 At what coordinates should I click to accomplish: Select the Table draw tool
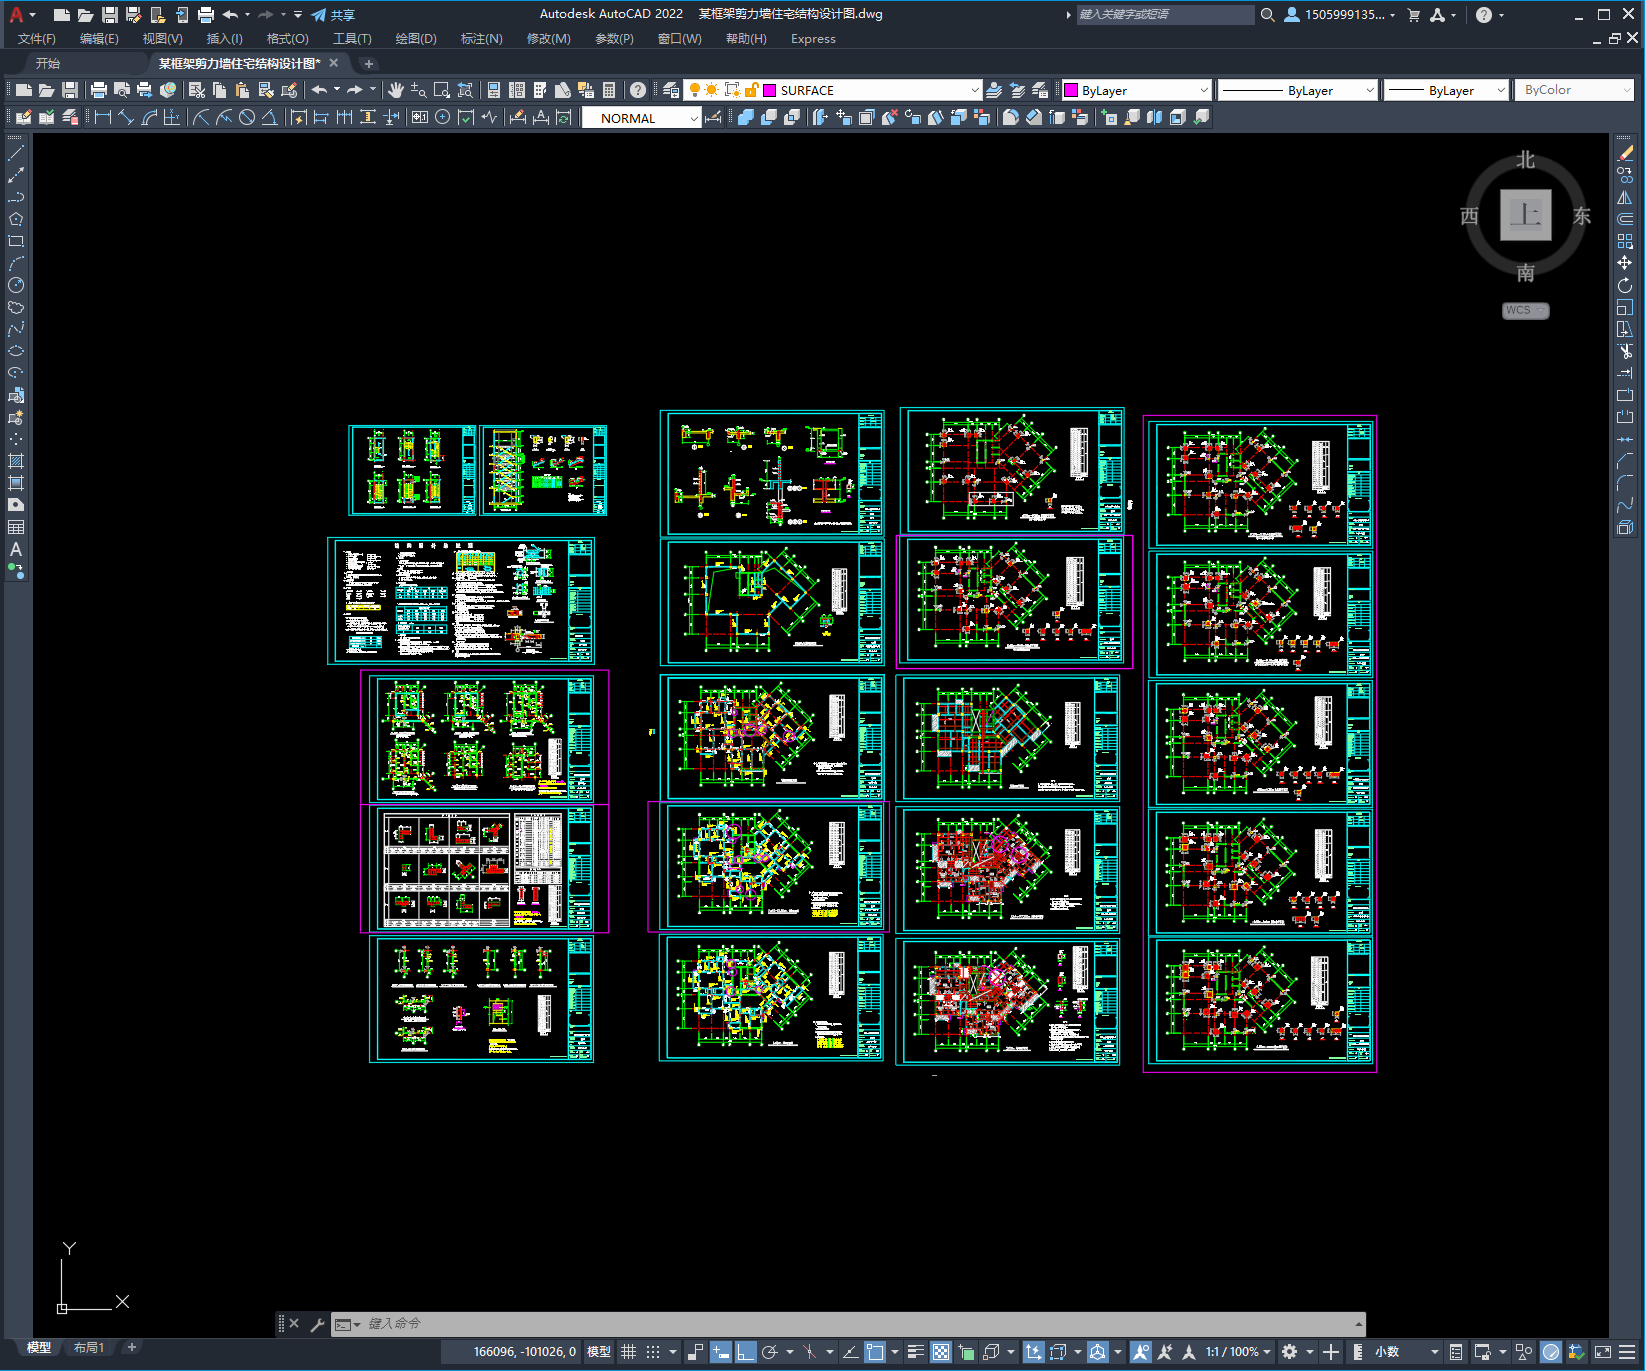pyautogui.click(x=16, y=527)
